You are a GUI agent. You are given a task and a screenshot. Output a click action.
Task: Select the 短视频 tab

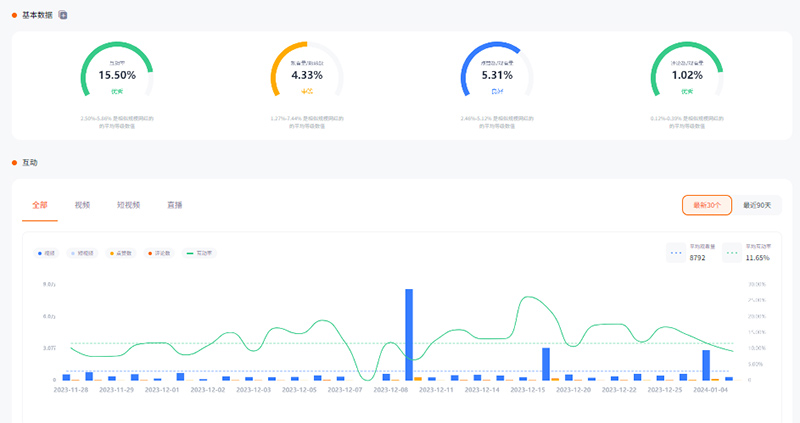point(128,205)
